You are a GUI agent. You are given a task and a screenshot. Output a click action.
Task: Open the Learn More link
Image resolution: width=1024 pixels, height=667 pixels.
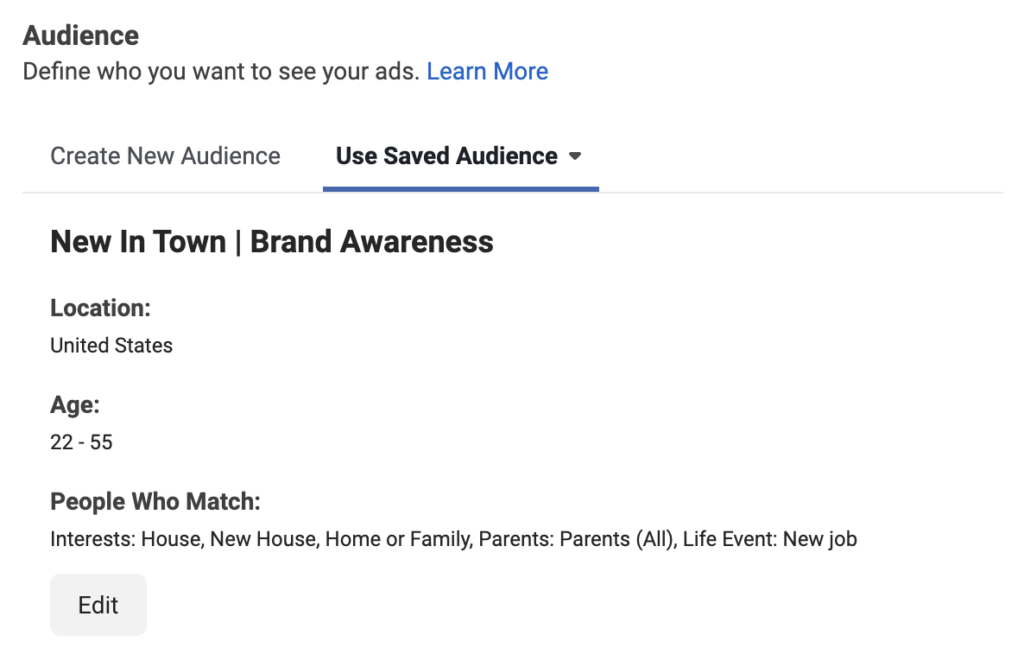(x=487, y=71)
